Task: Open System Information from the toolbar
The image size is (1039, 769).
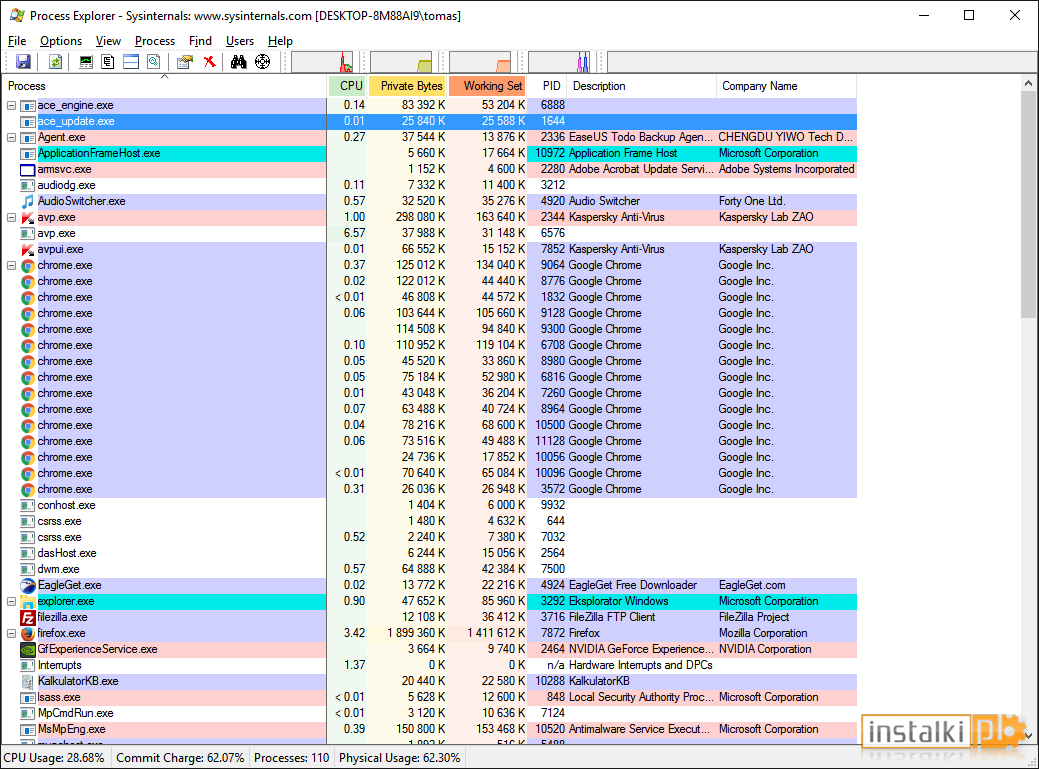Action: click(85, 62)
